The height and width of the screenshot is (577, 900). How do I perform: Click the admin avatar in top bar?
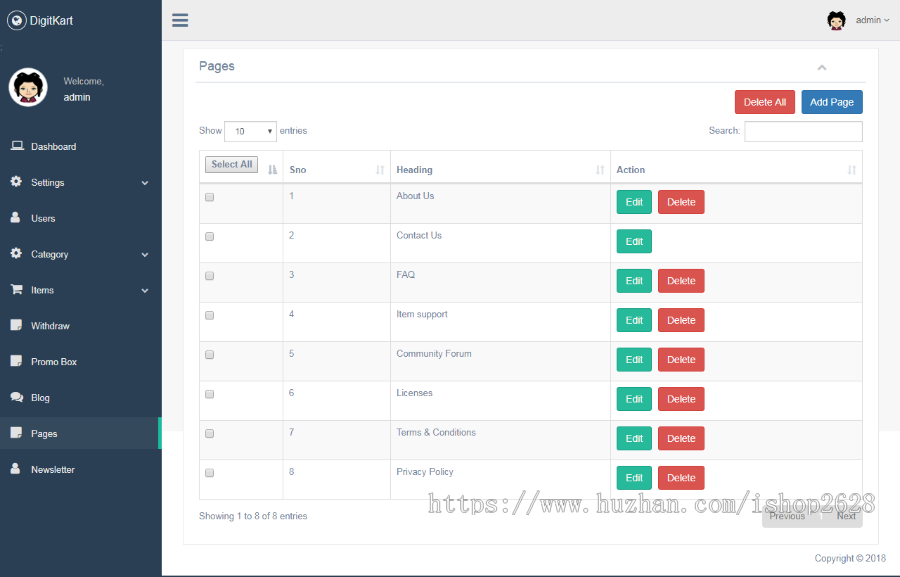[x=836, y=21]
